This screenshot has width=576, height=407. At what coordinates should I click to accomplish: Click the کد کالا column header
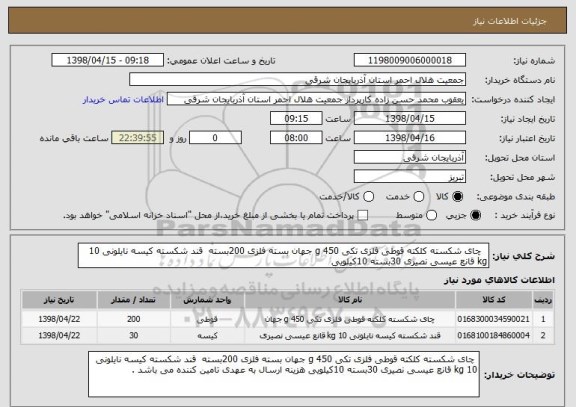coord(493,300)
